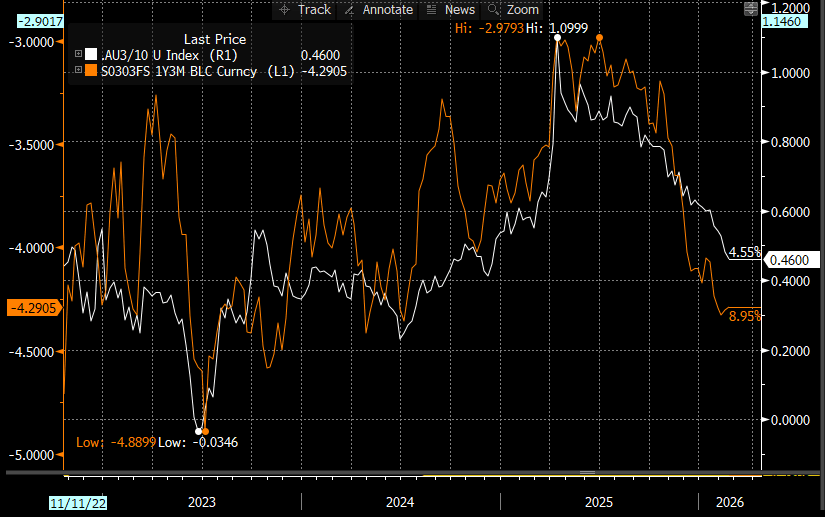Image resolution: width=825 pixels, height=517 pixels.
Task: Click the 0.4600 right axis value tag
Action: (791, 260)
